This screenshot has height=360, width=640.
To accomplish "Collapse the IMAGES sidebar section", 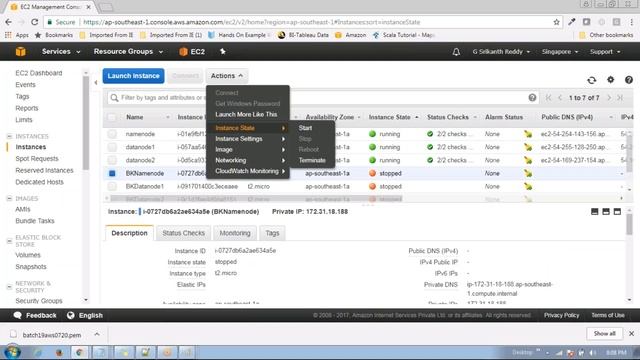I will (9, 198).
